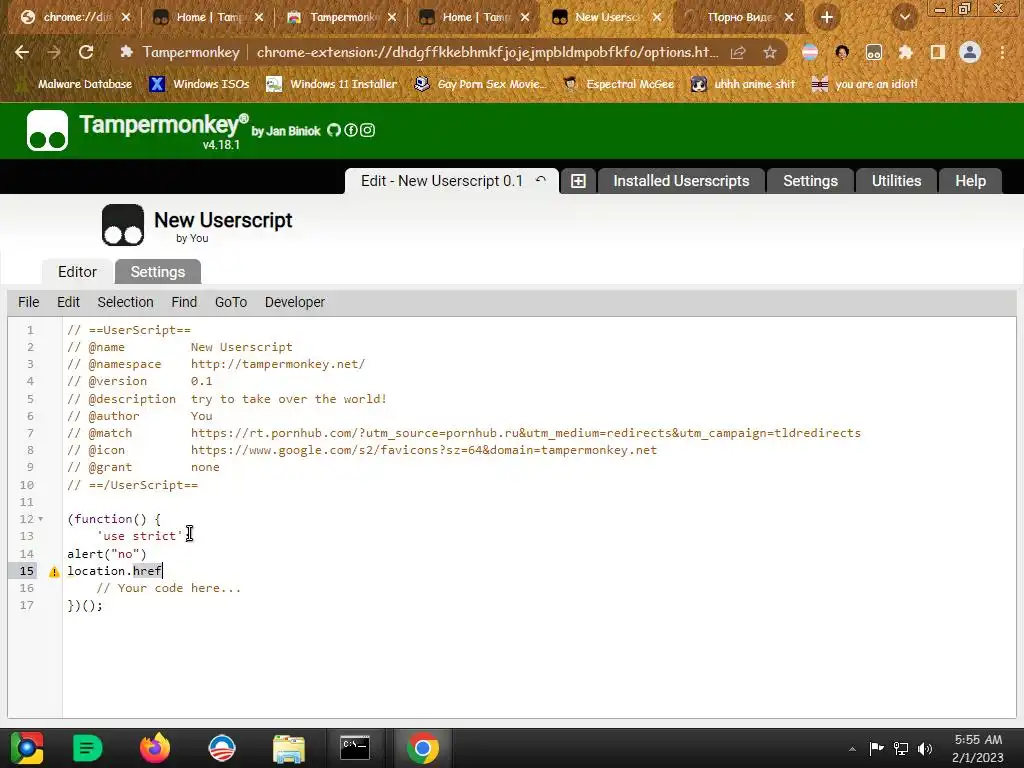Open the Edit menu in editor
This screenshot has height=768, width=1024.
coord(69,302)
